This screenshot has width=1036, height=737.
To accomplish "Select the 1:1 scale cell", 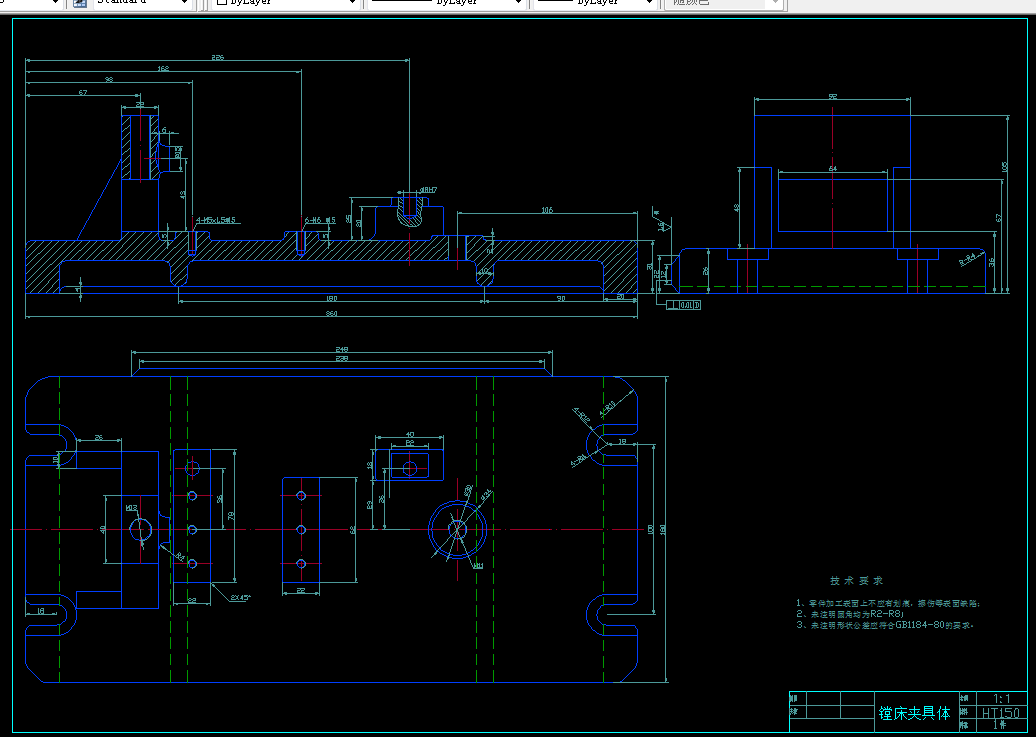I will [x=1002, y=699].
